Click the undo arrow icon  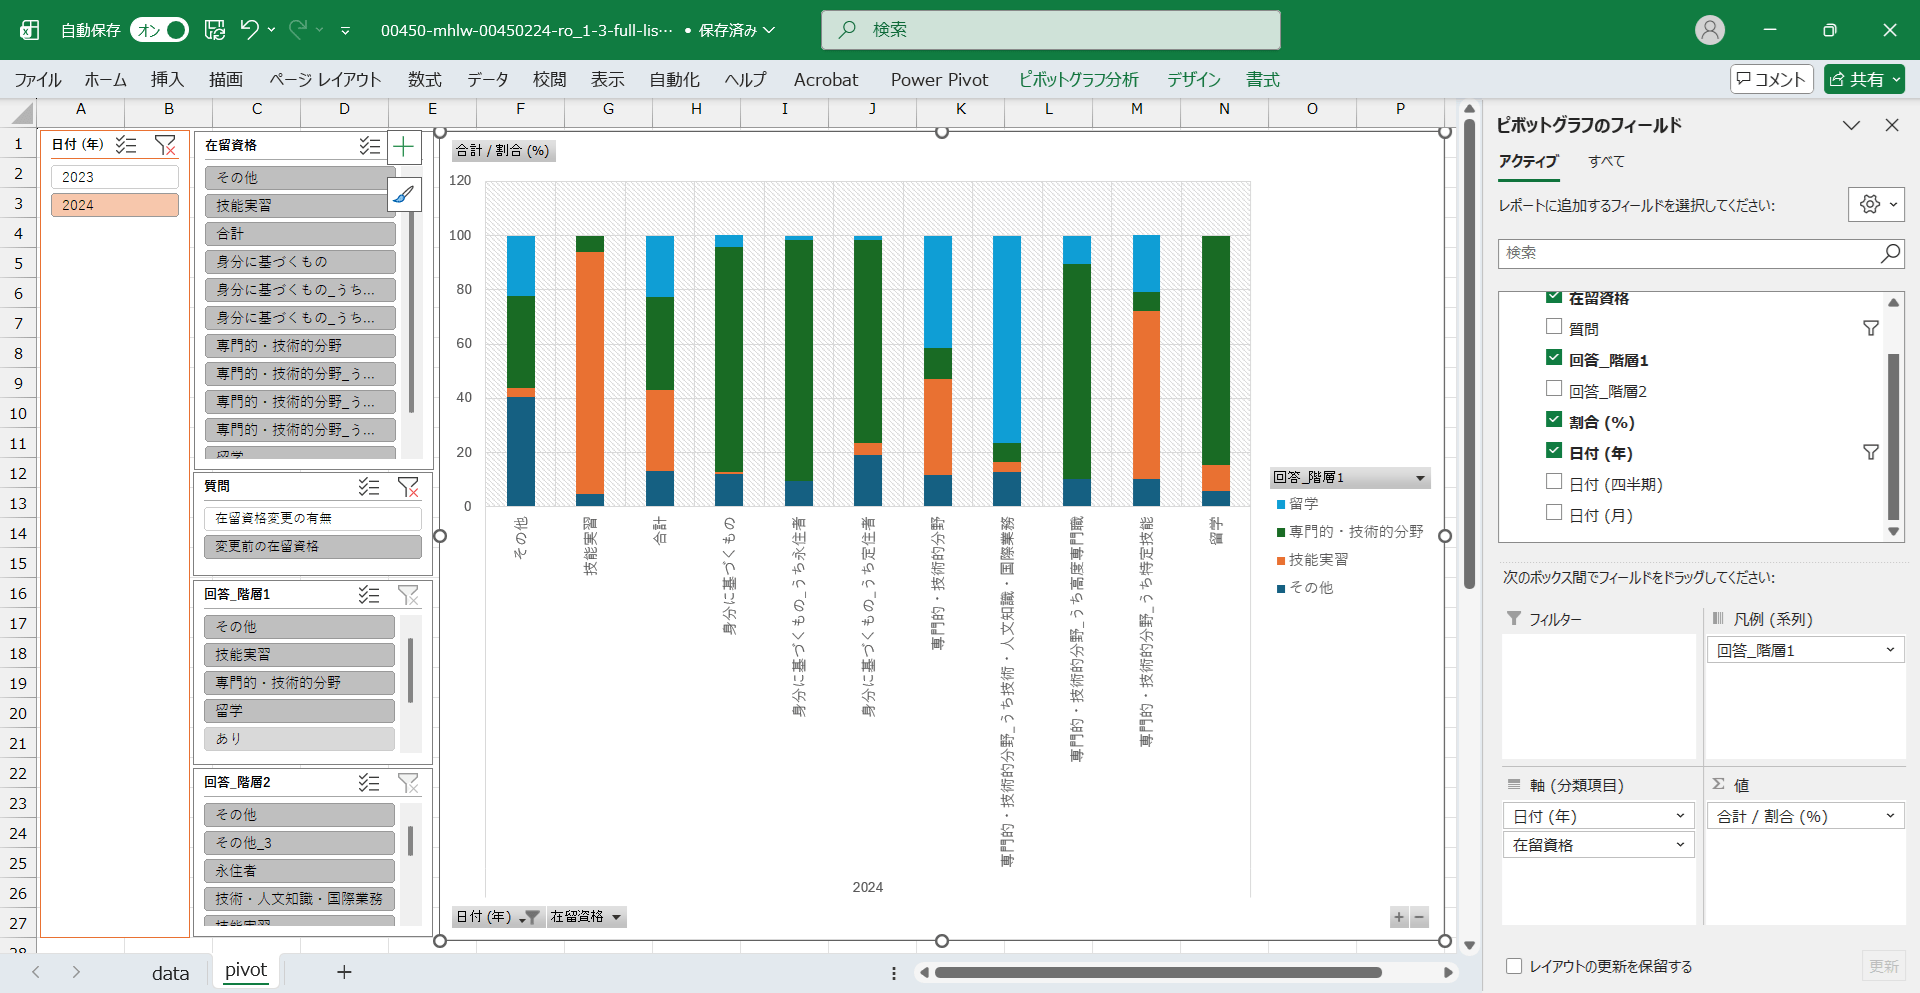click(250, 30)
